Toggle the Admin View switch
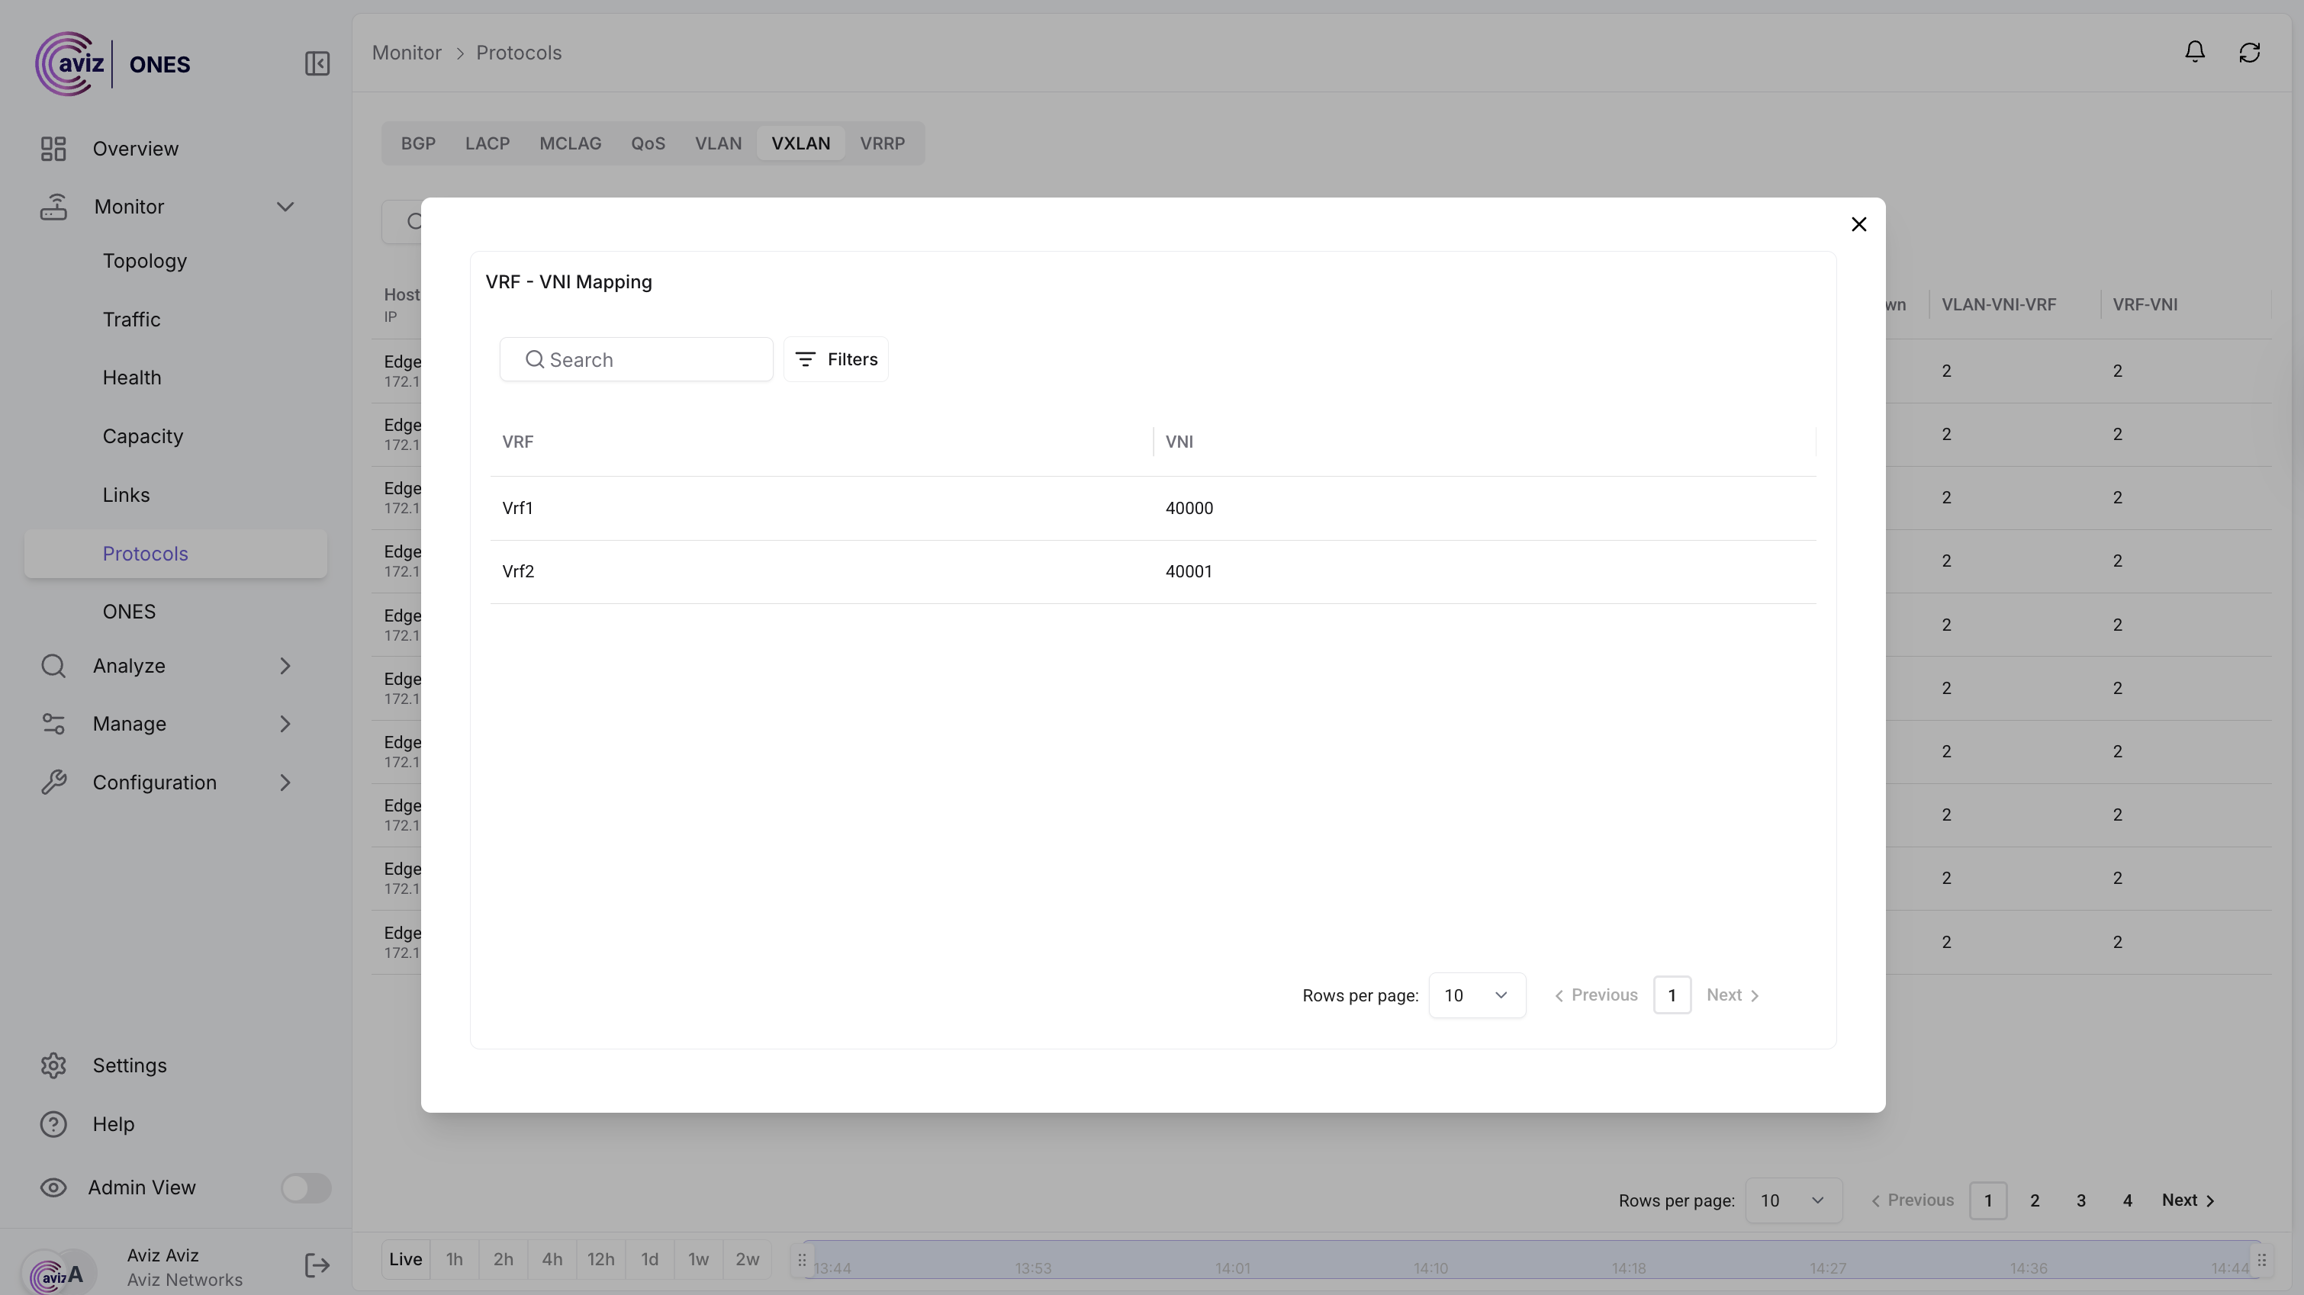This screenshot has height=1295, width=2304. (x=305, y=1187)
